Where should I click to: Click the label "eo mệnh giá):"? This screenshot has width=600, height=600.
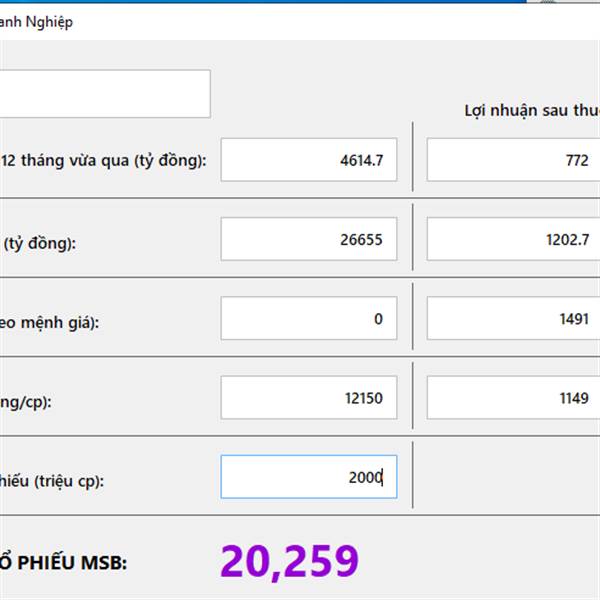point(49,323)
